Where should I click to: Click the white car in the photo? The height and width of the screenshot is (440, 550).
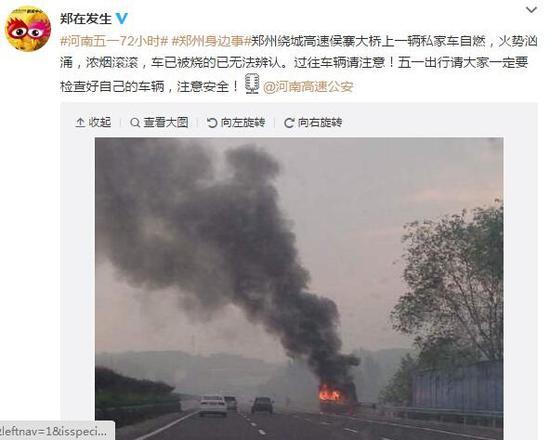[x=213, y=405]
